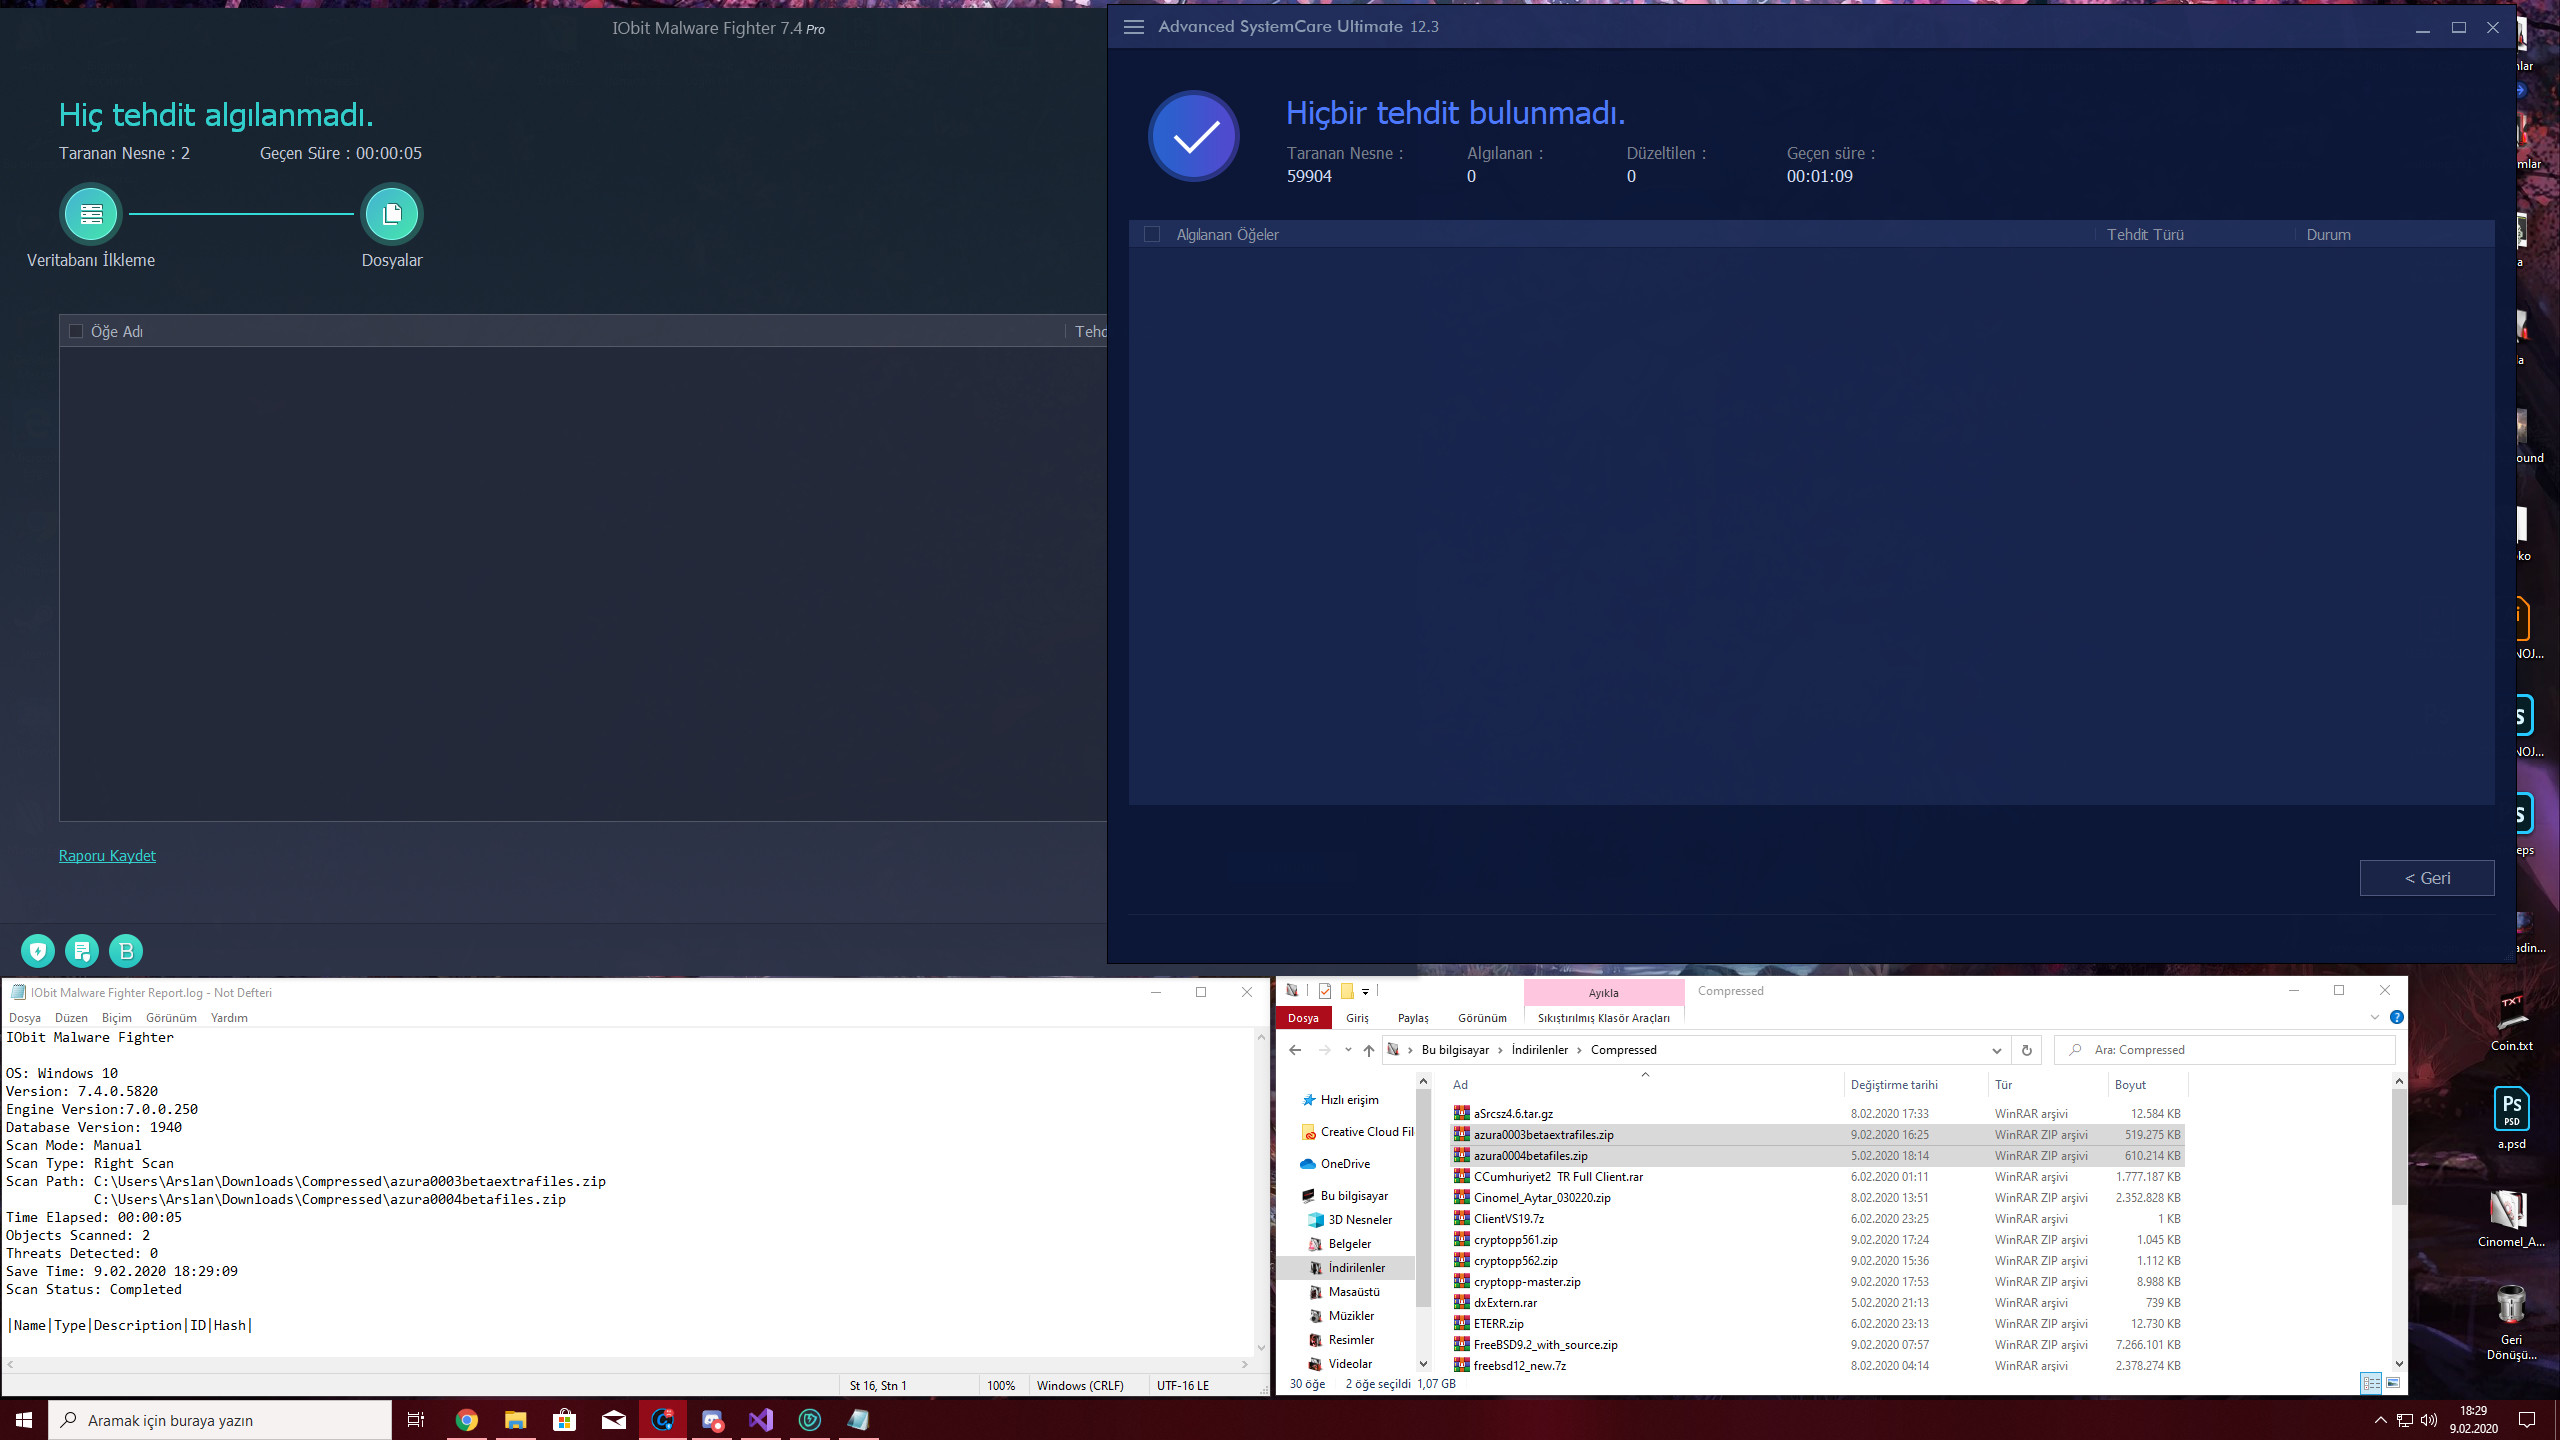This screenshot has width=2560, height=1440.
Task: Open the notification action center
Action: click(x=2527, y=1420)
